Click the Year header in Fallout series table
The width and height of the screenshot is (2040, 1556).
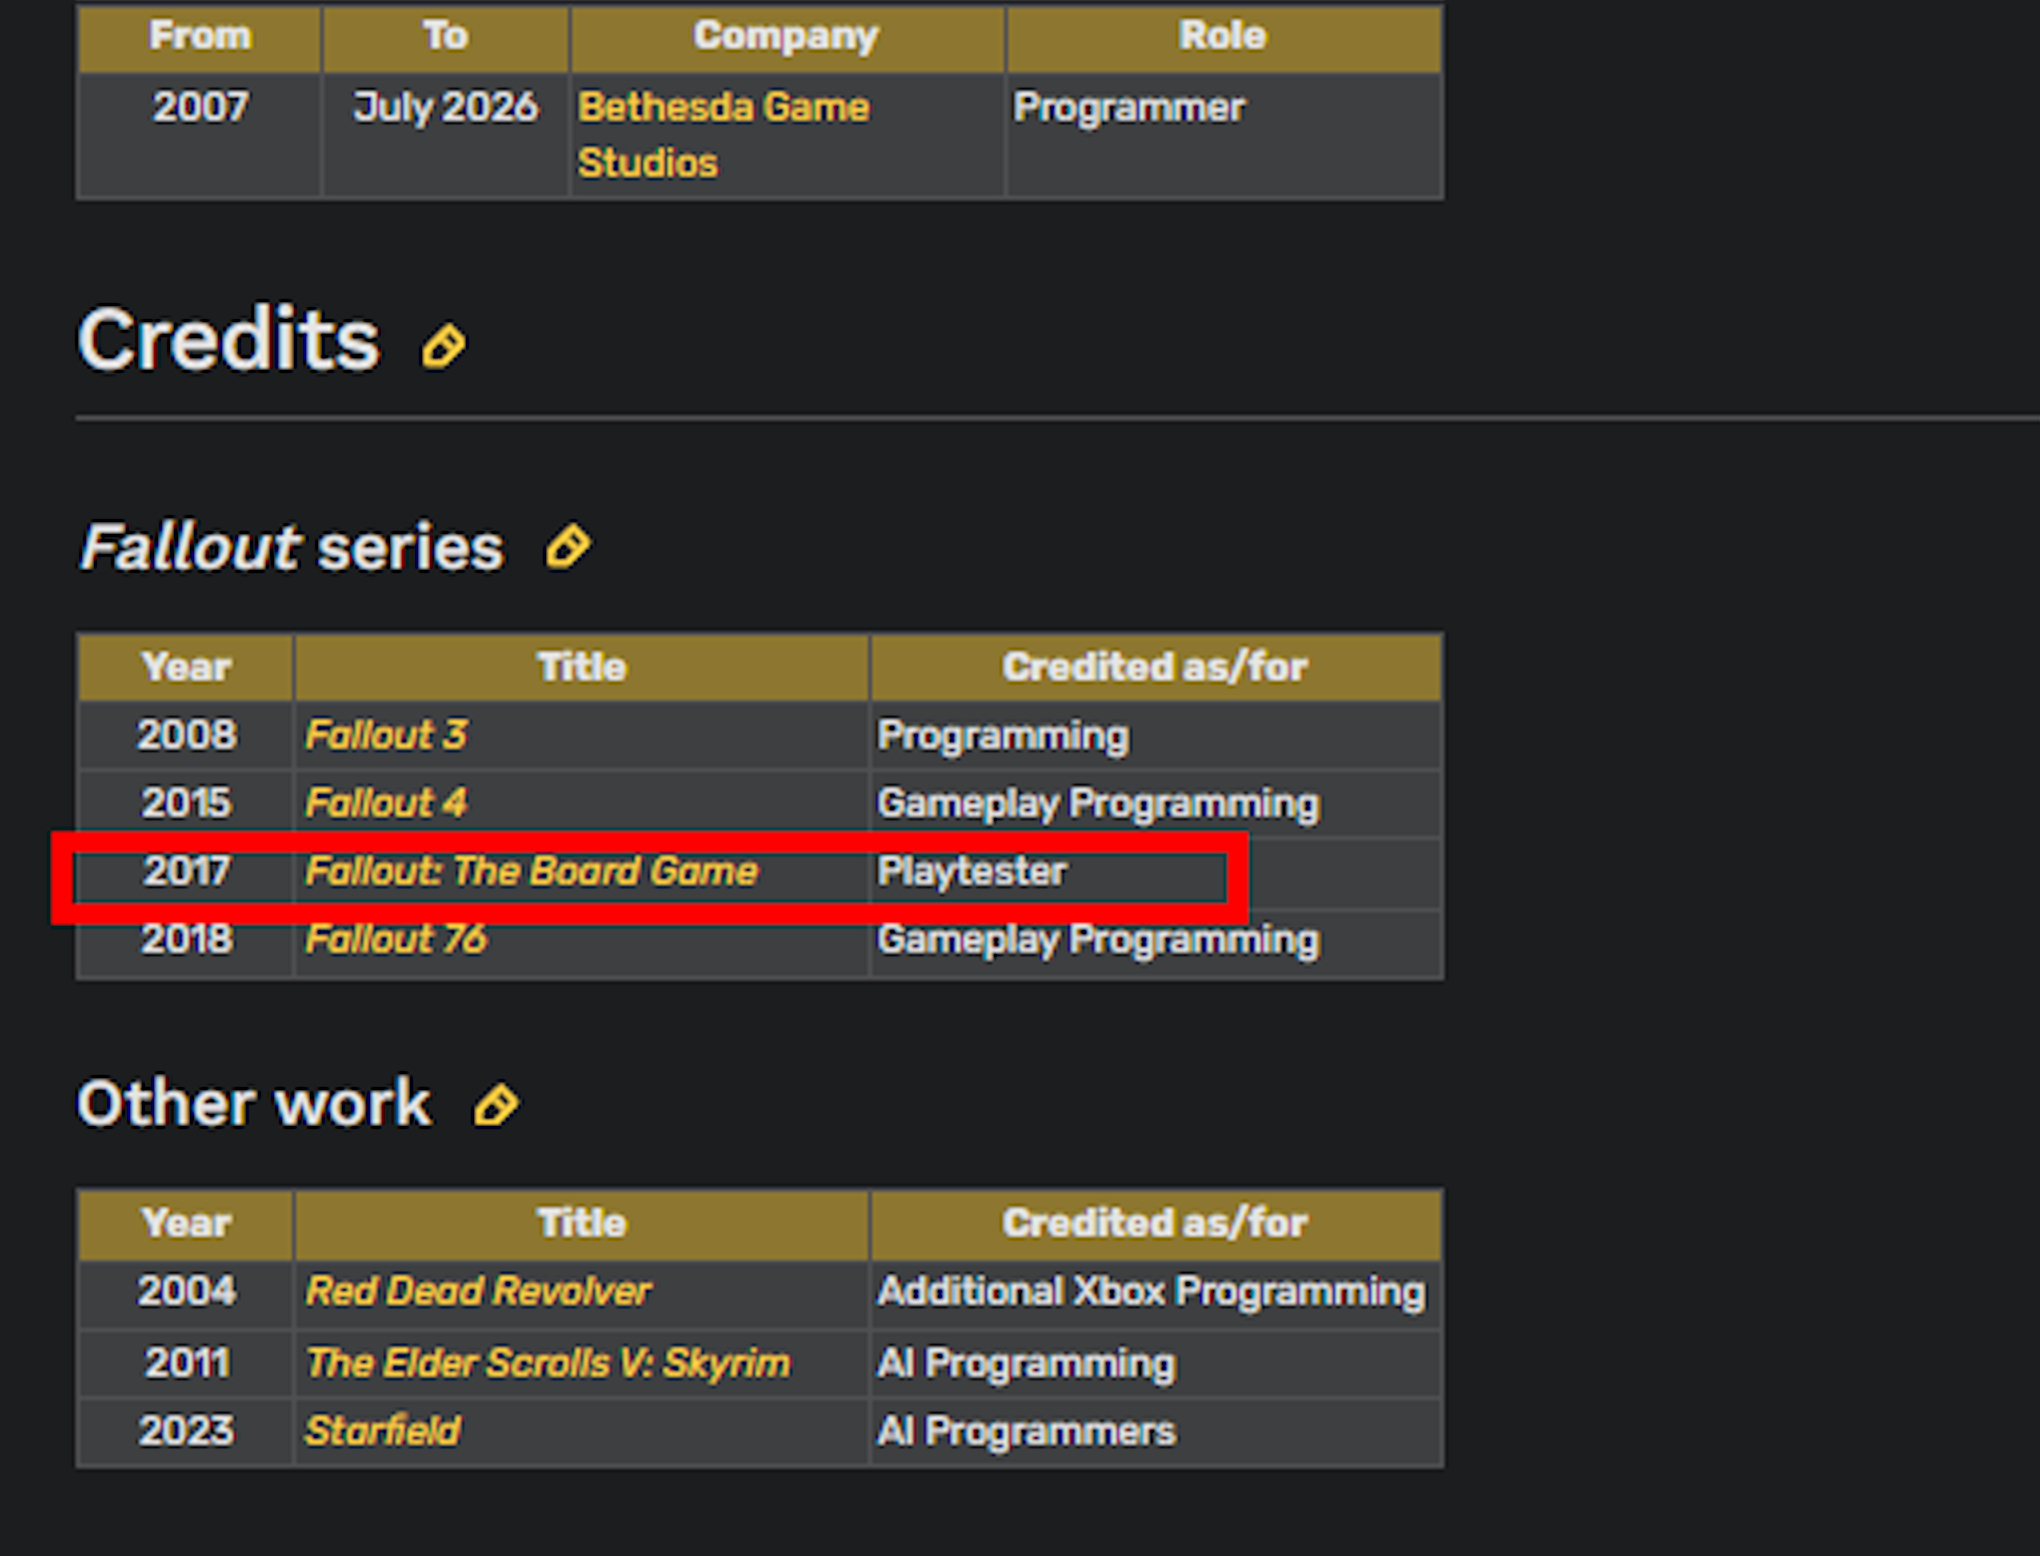click(186, 667)
